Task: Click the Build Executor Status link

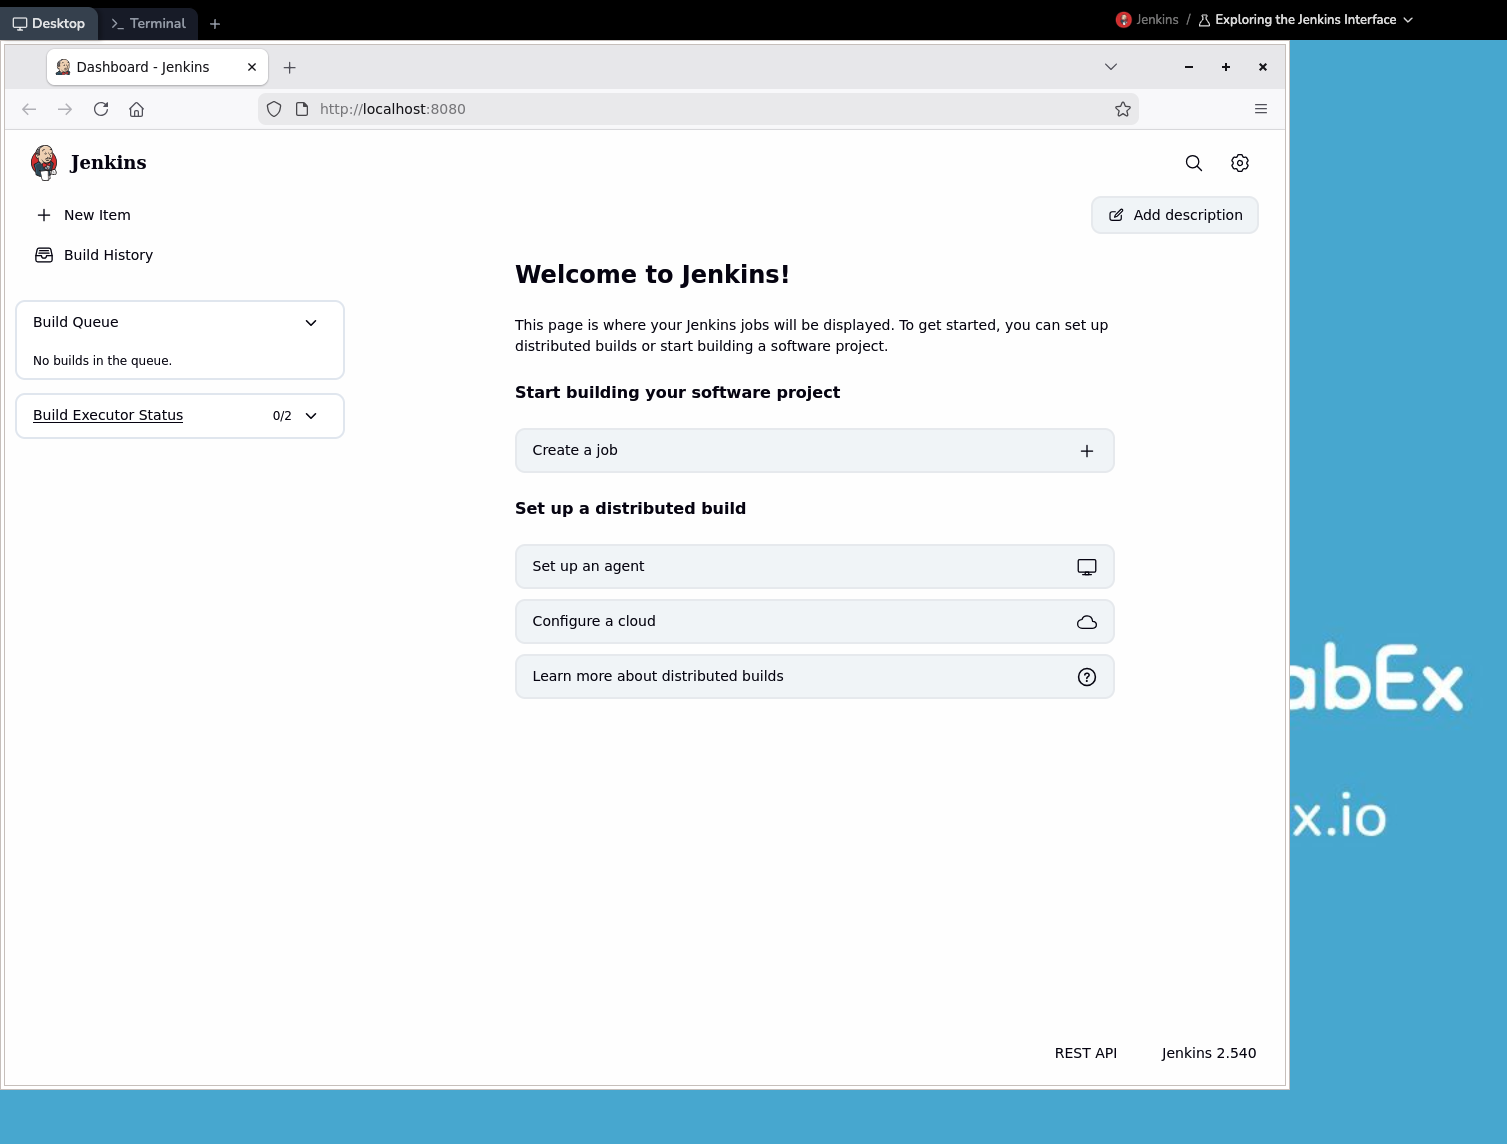Action: (x=107, y=415)
